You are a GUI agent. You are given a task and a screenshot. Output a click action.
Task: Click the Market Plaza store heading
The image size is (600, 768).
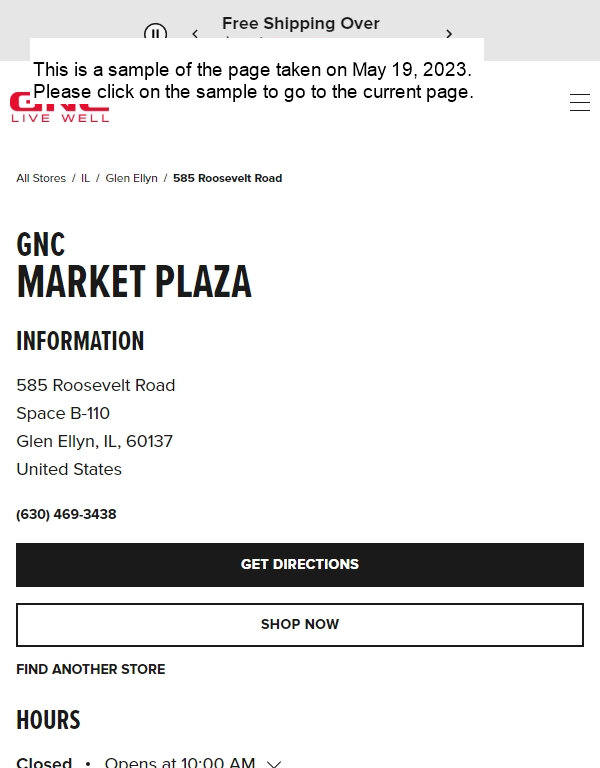134,281
